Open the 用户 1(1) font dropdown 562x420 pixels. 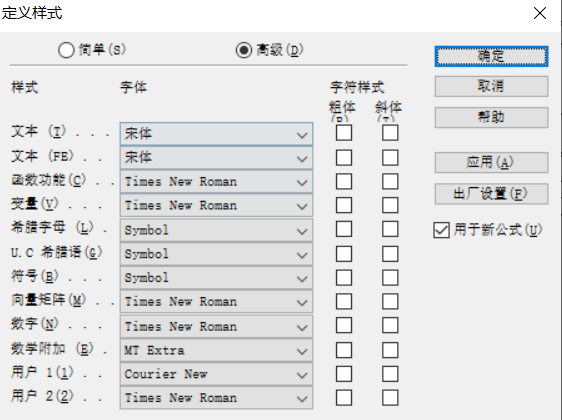[216, 374]
